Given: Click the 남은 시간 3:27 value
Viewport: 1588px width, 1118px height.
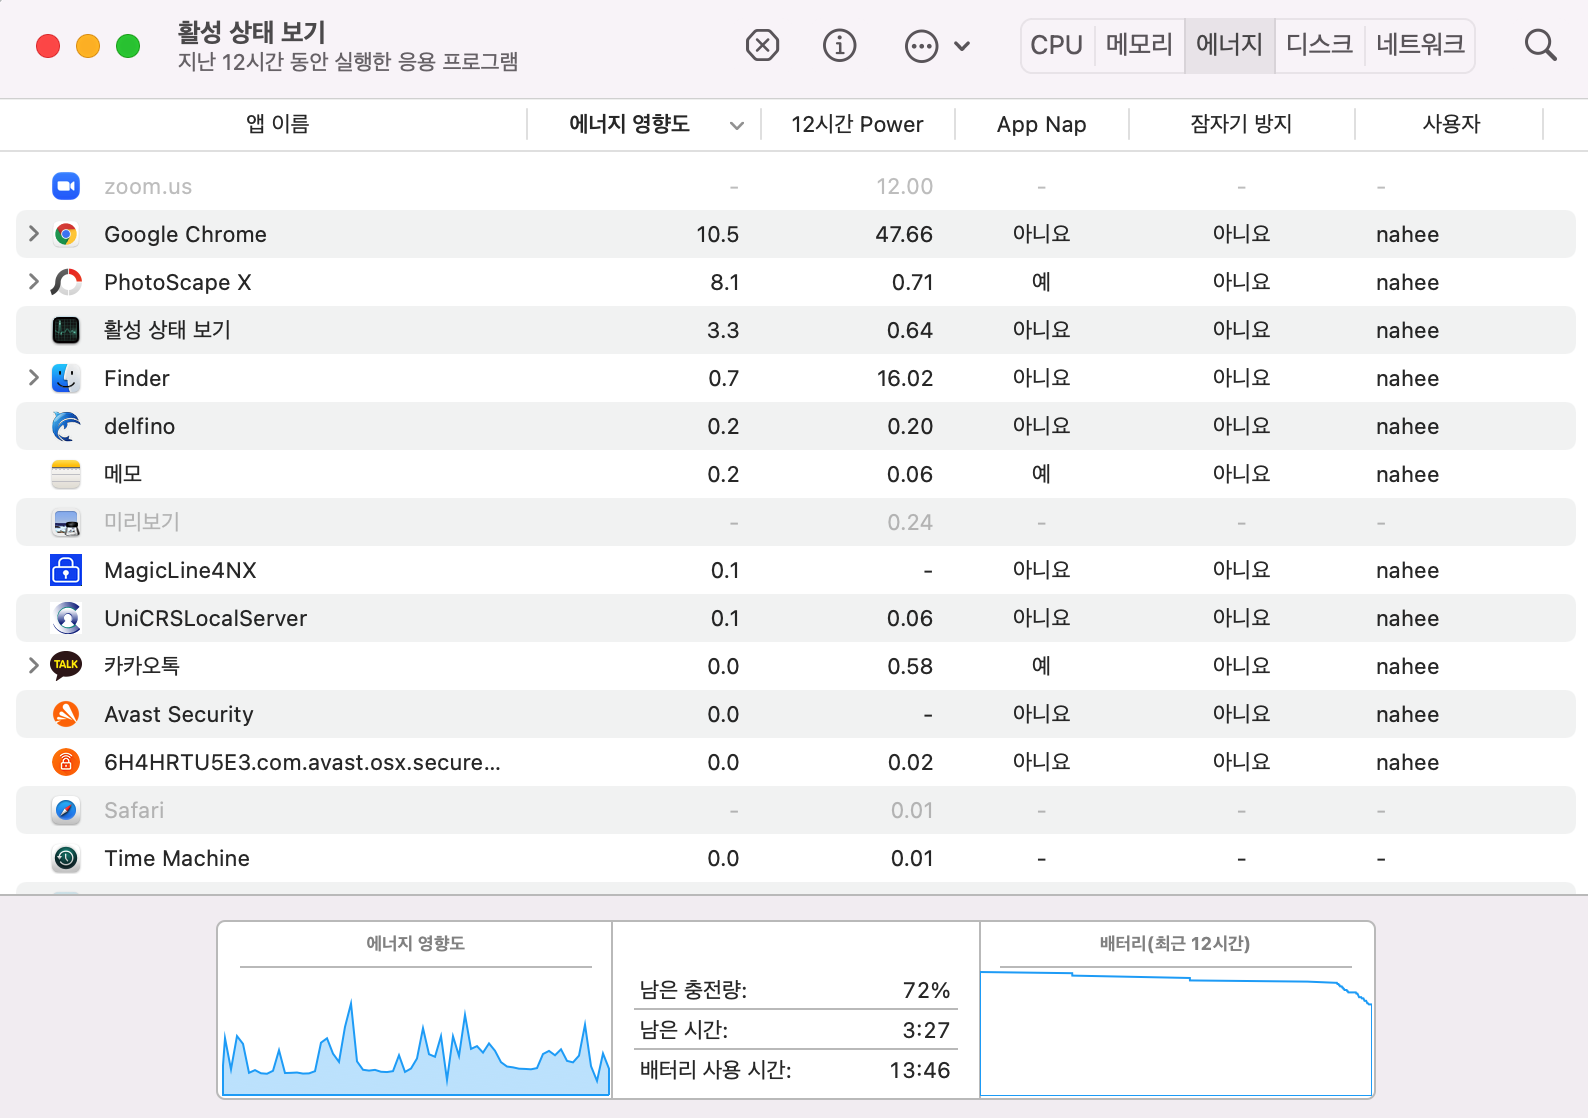Looking at the screenshot, I should pyautogui.click(x=926, y=1030).
